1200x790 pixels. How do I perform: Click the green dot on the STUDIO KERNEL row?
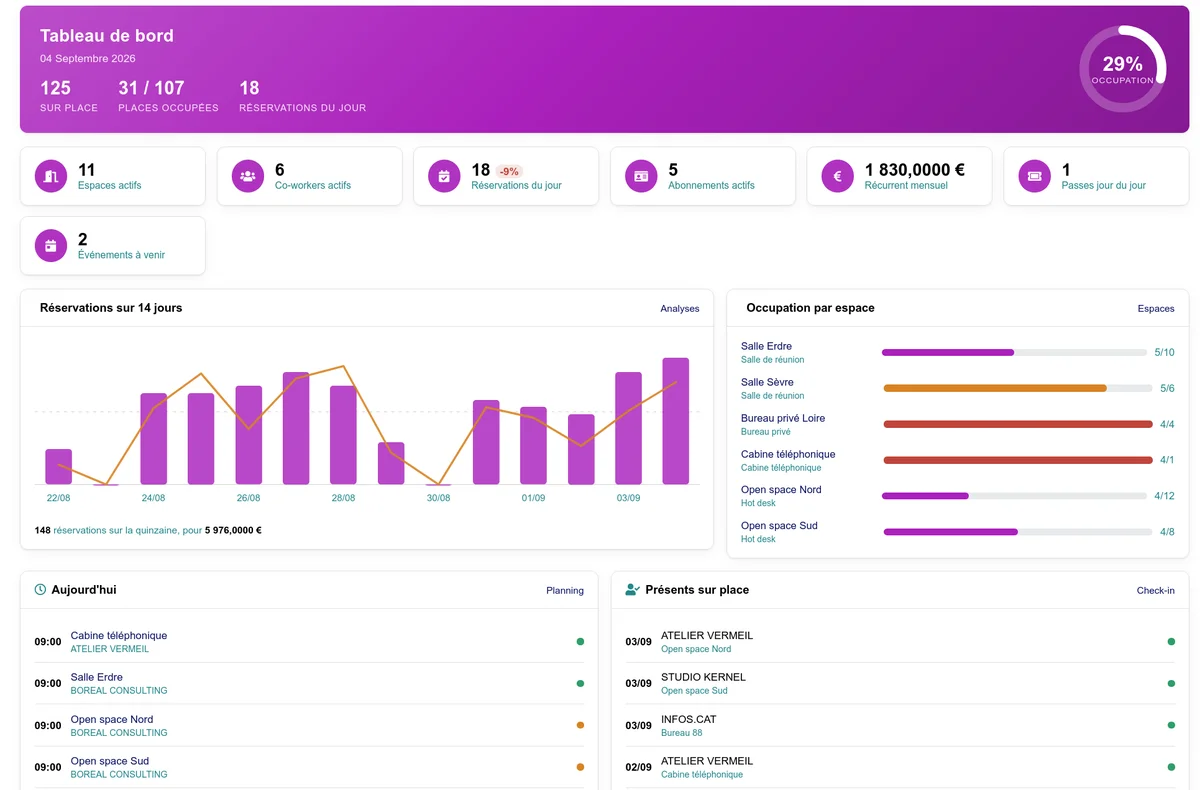(1171, 683)
